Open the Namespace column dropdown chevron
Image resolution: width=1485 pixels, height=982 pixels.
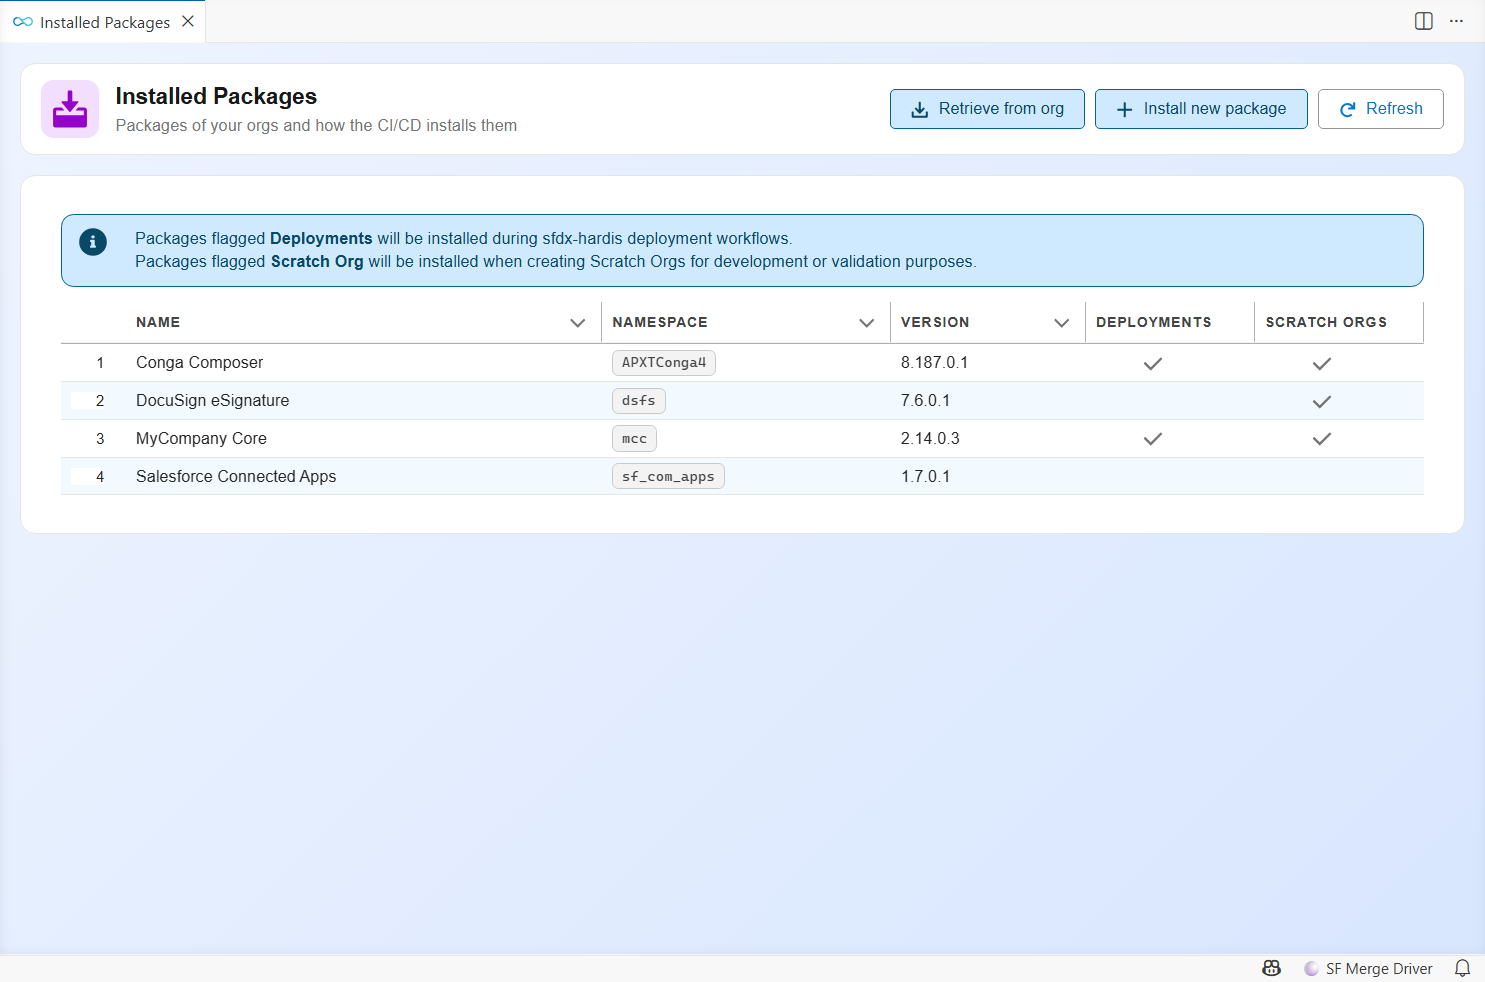(x=867, y=323)
